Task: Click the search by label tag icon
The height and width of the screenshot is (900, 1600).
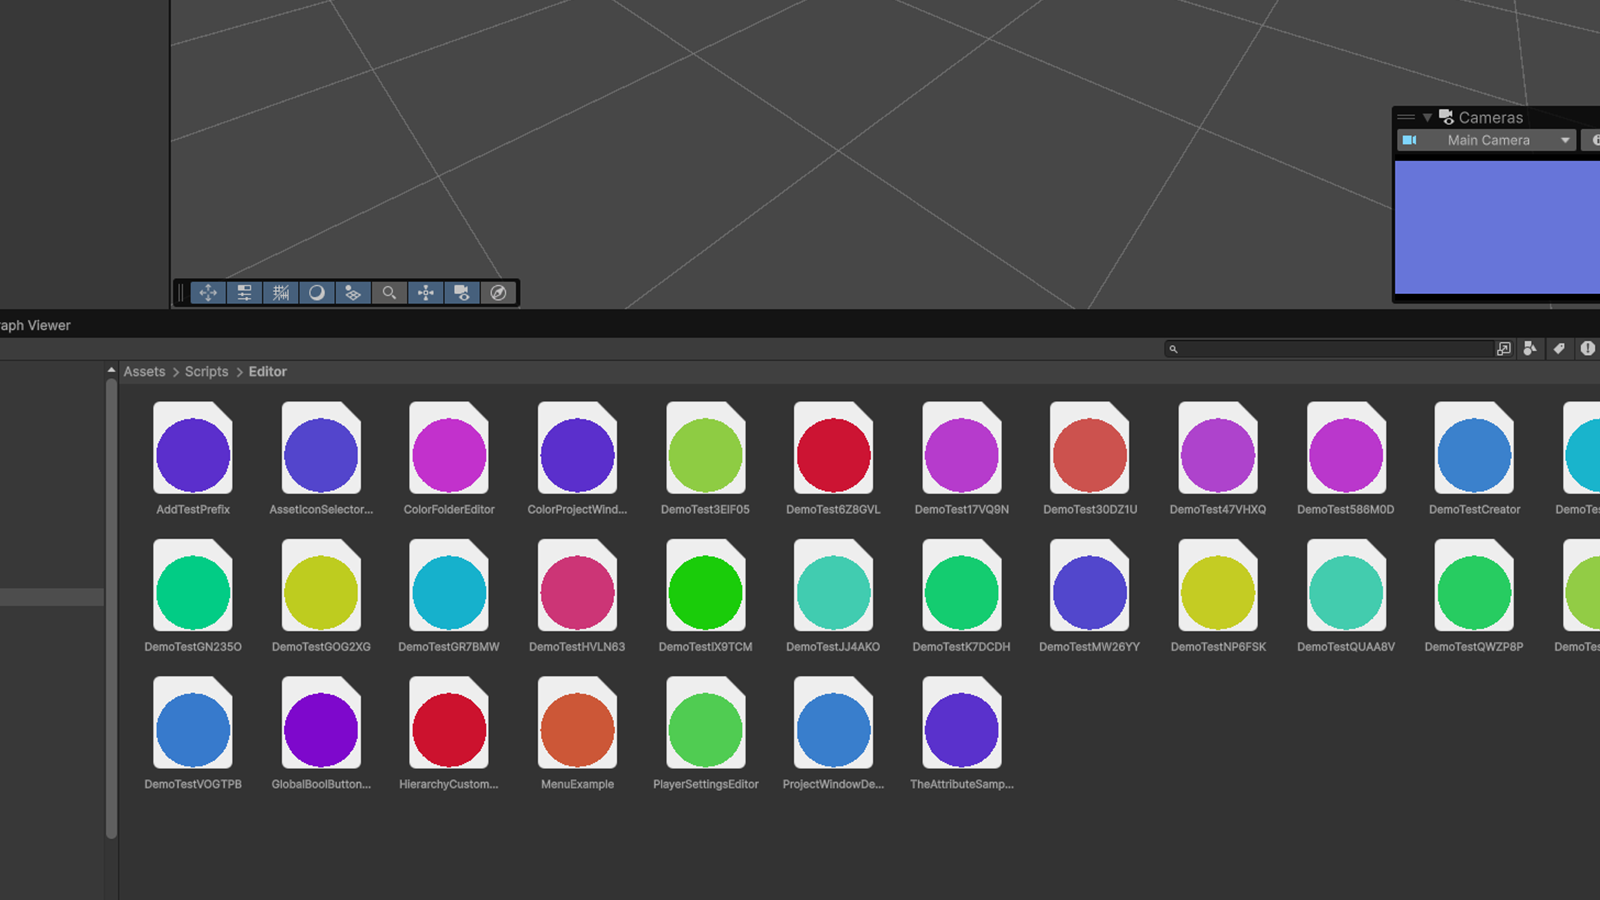Action: tap(1558, 349)
